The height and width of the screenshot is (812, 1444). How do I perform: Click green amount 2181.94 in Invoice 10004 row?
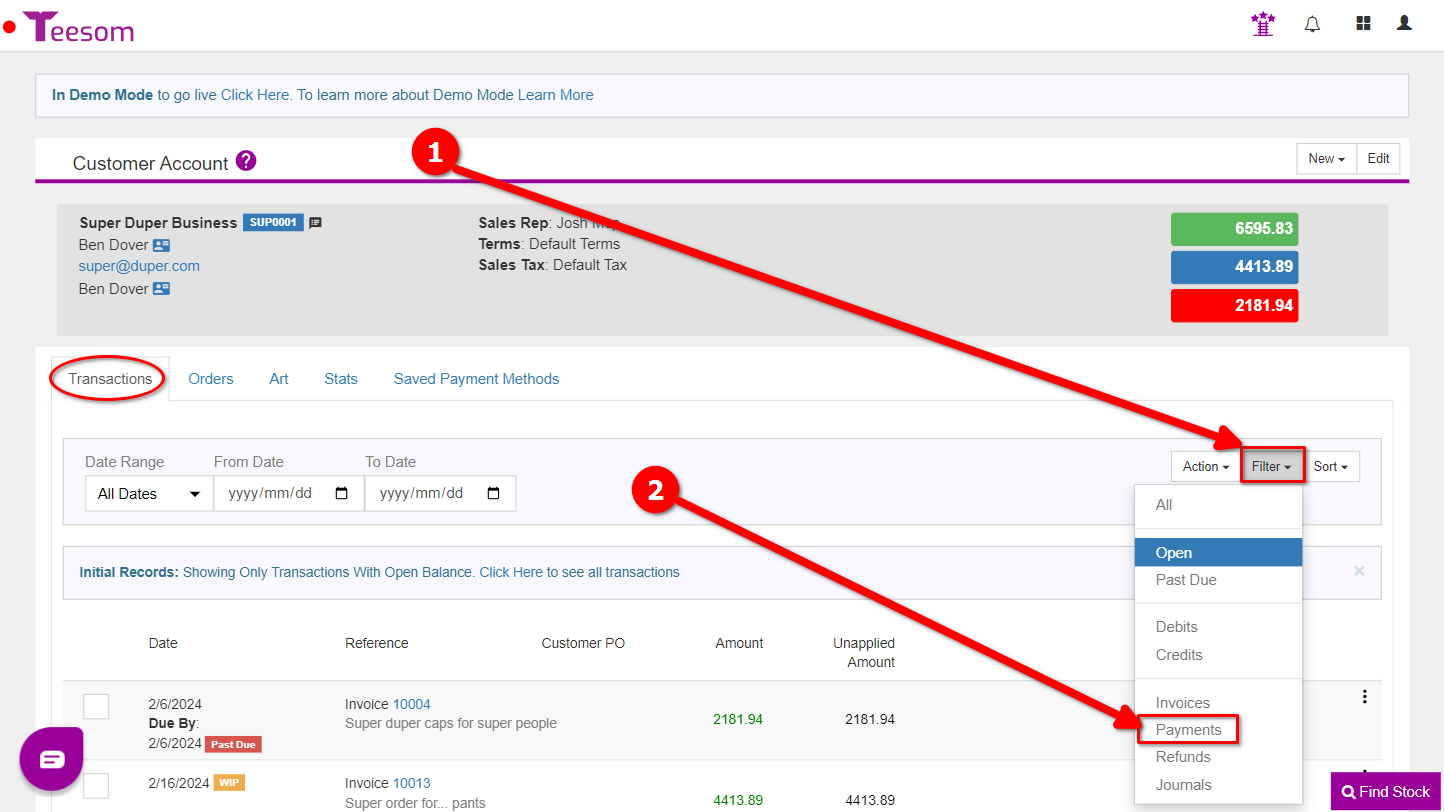[738, 719]
